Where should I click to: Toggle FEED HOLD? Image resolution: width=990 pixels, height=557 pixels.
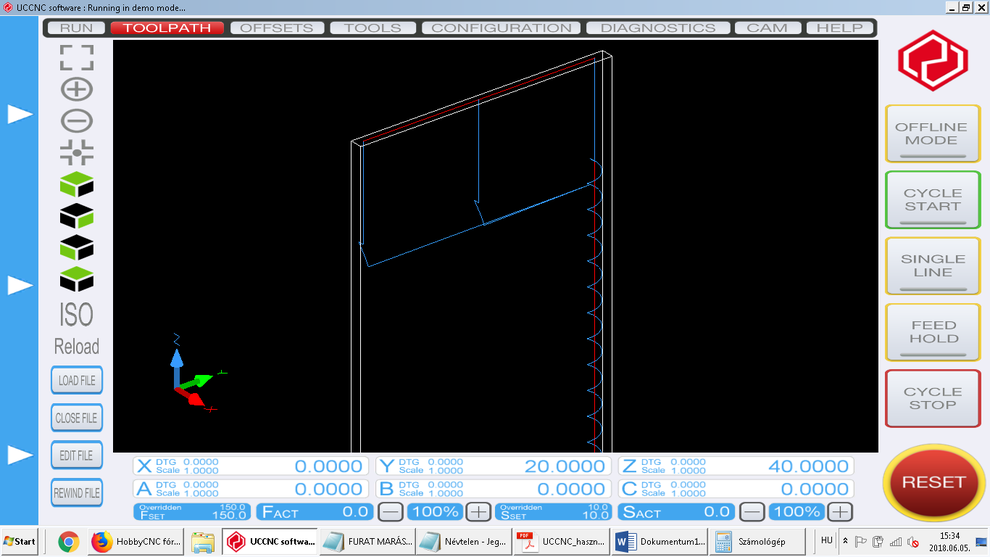pyautogui.click(x=931, y=332)
